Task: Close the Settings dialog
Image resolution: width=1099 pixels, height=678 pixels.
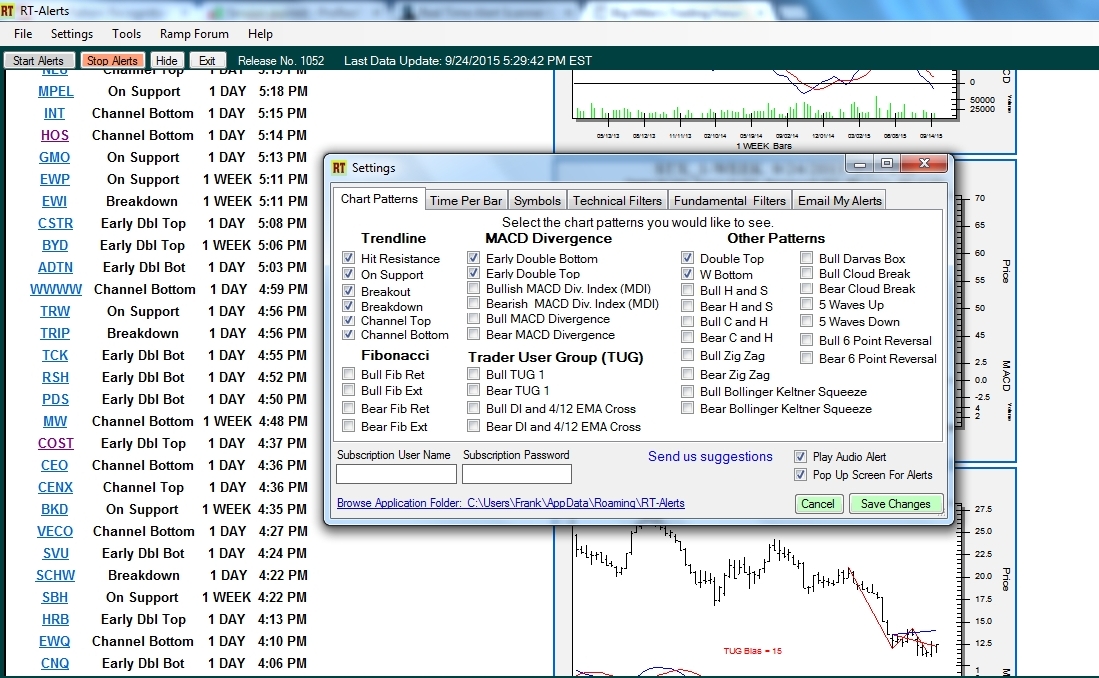Action: pos(924,164)
